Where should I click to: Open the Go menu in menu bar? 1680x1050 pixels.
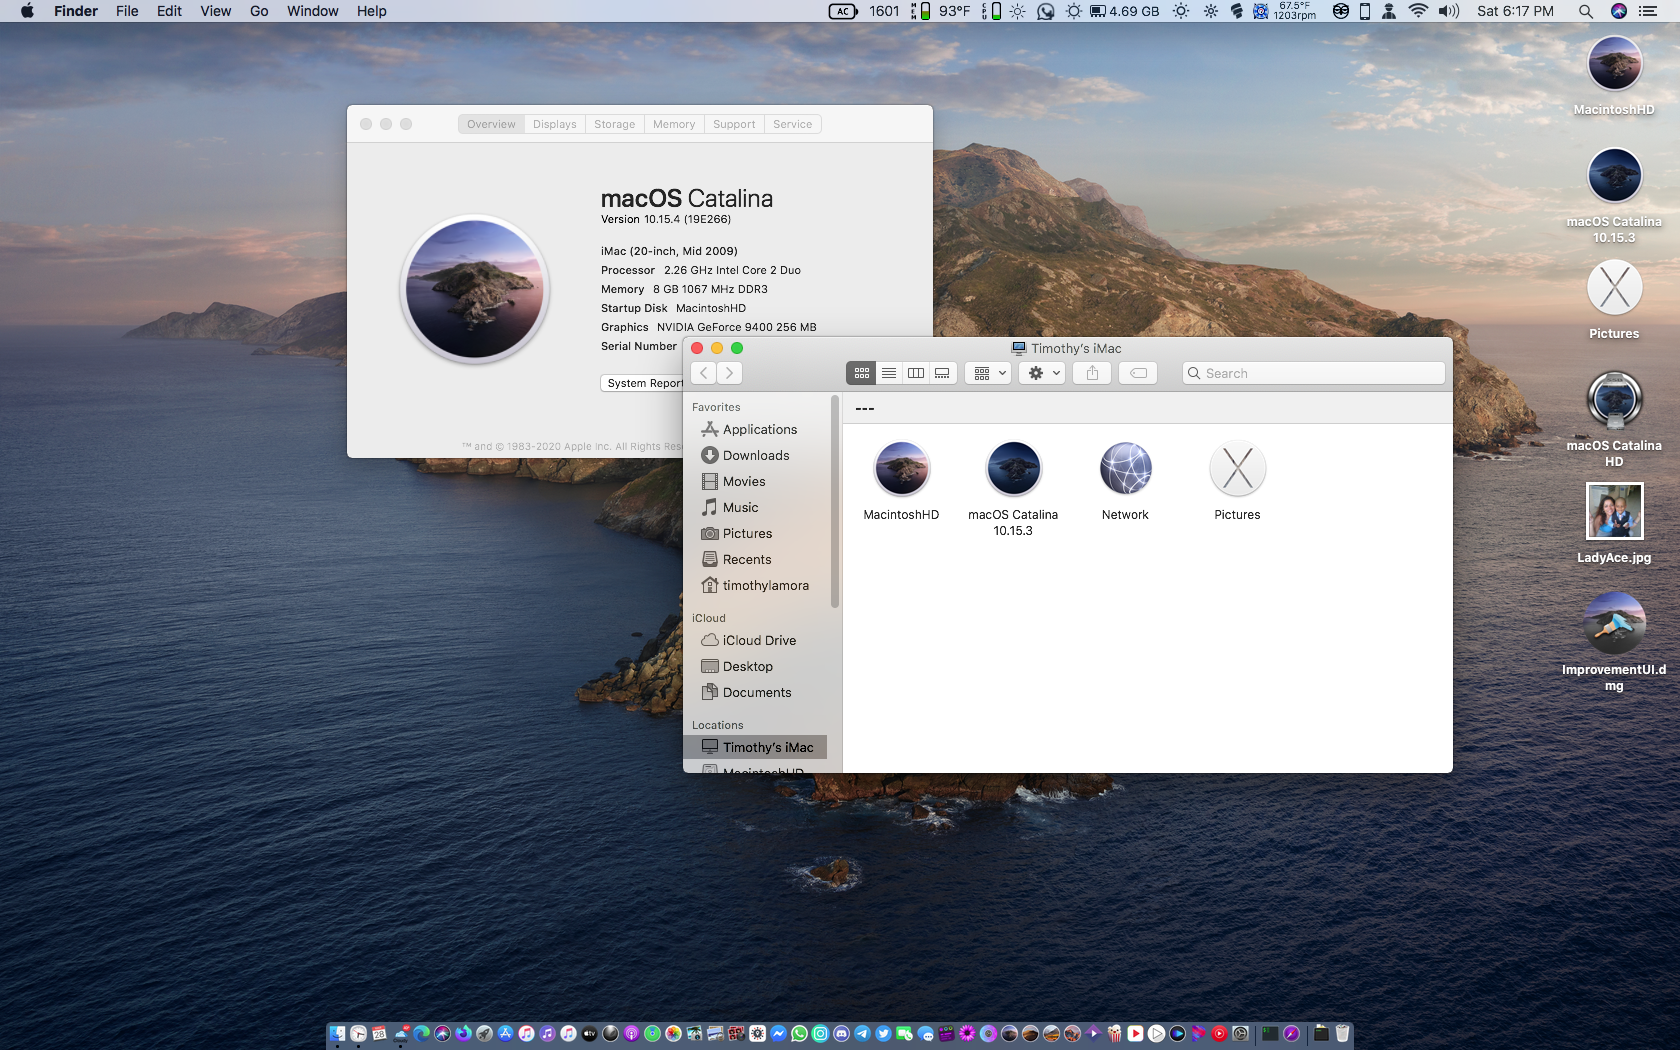(x=259, y=11)
